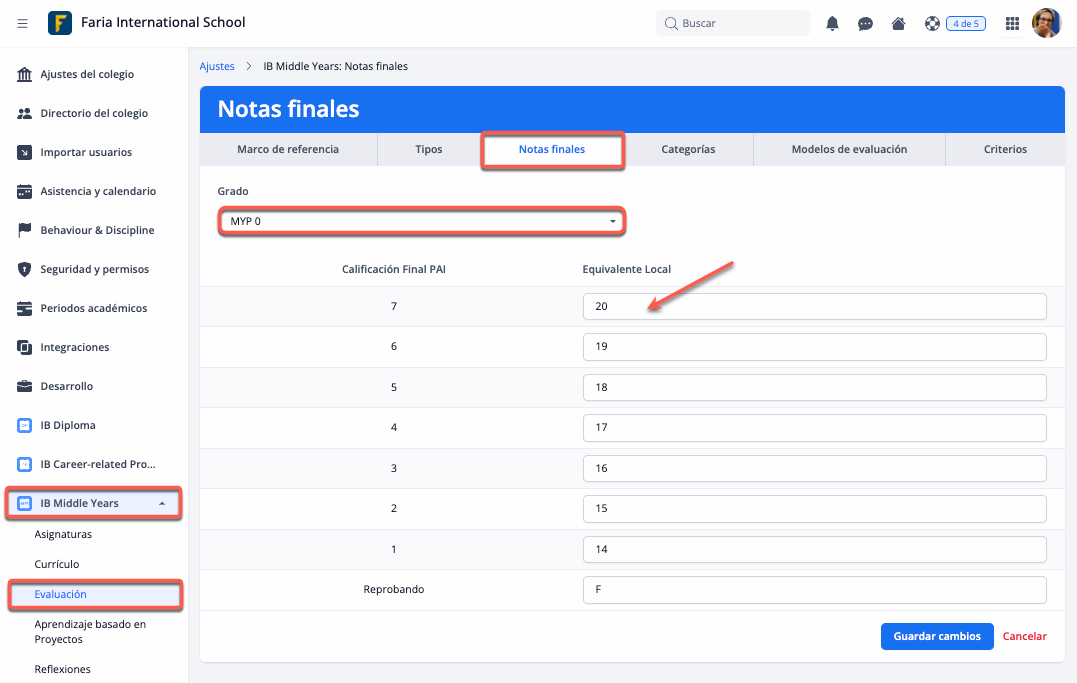Screen dimensions: 1077x683
Task: Click the notifications bell icon
Action: (x=832, y=23)
